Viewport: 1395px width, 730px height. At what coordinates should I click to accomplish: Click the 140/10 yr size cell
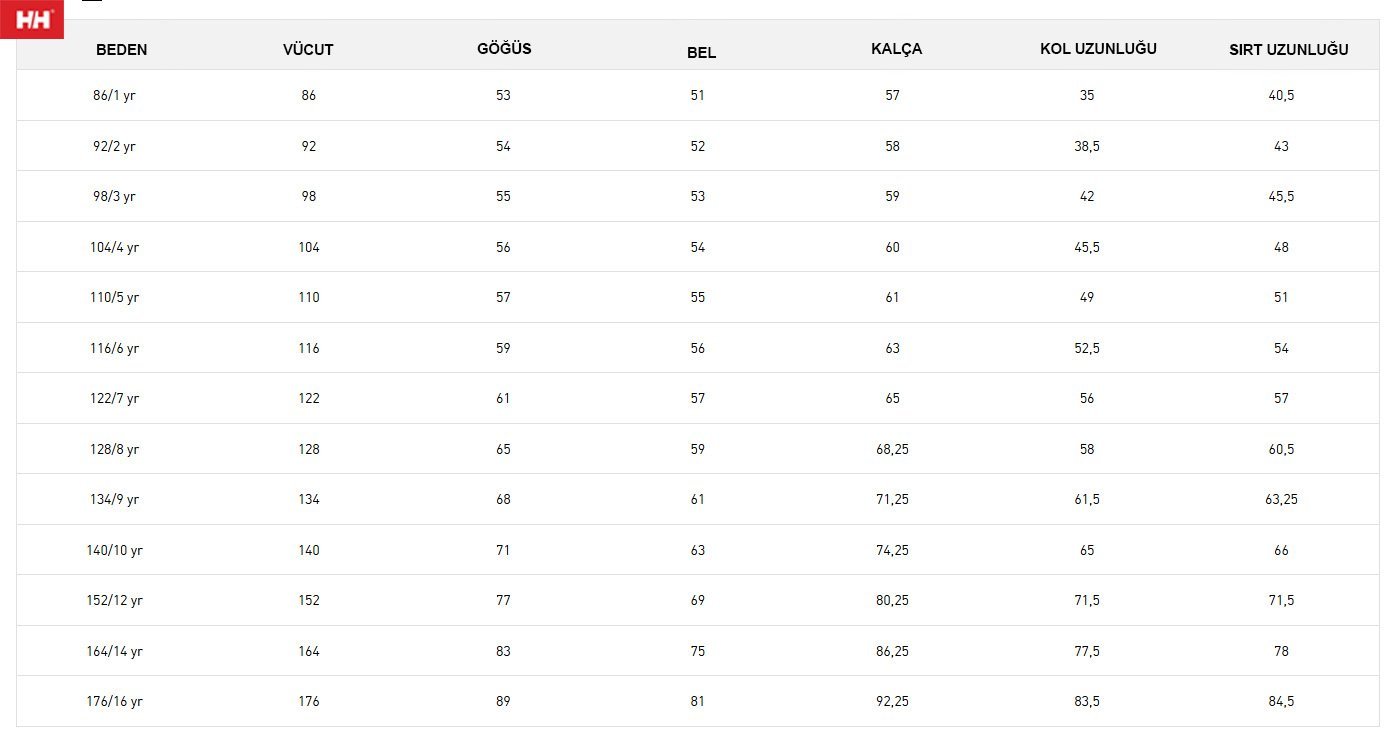(x=114, y=550)
